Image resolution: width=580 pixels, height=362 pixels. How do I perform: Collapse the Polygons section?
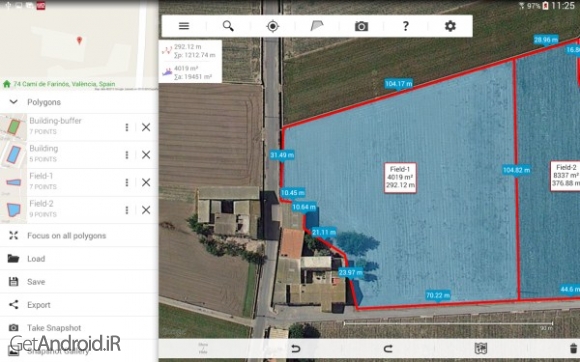[14, 102]
